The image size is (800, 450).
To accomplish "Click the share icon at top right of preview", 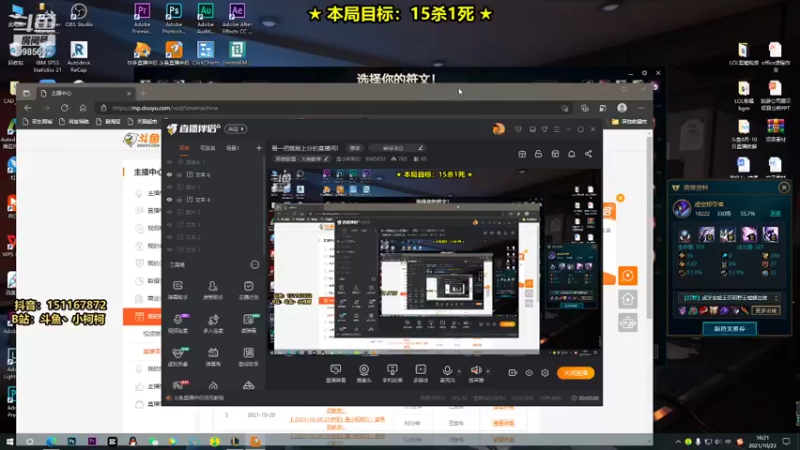I will pos(588,154).
